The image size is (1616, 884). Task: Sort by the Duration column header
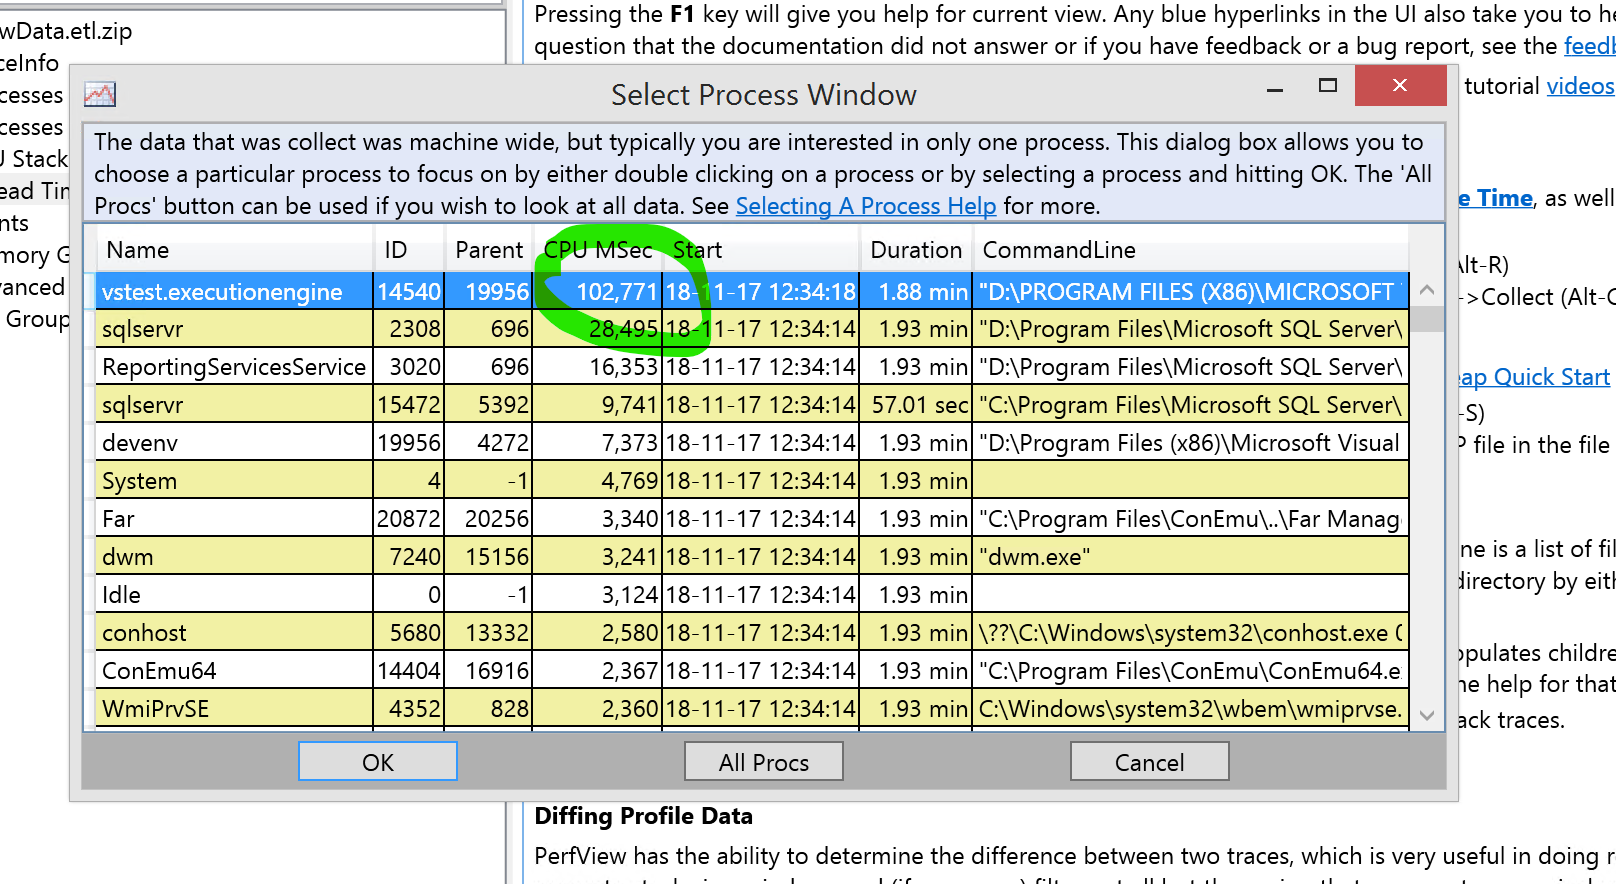click(916, 250)
